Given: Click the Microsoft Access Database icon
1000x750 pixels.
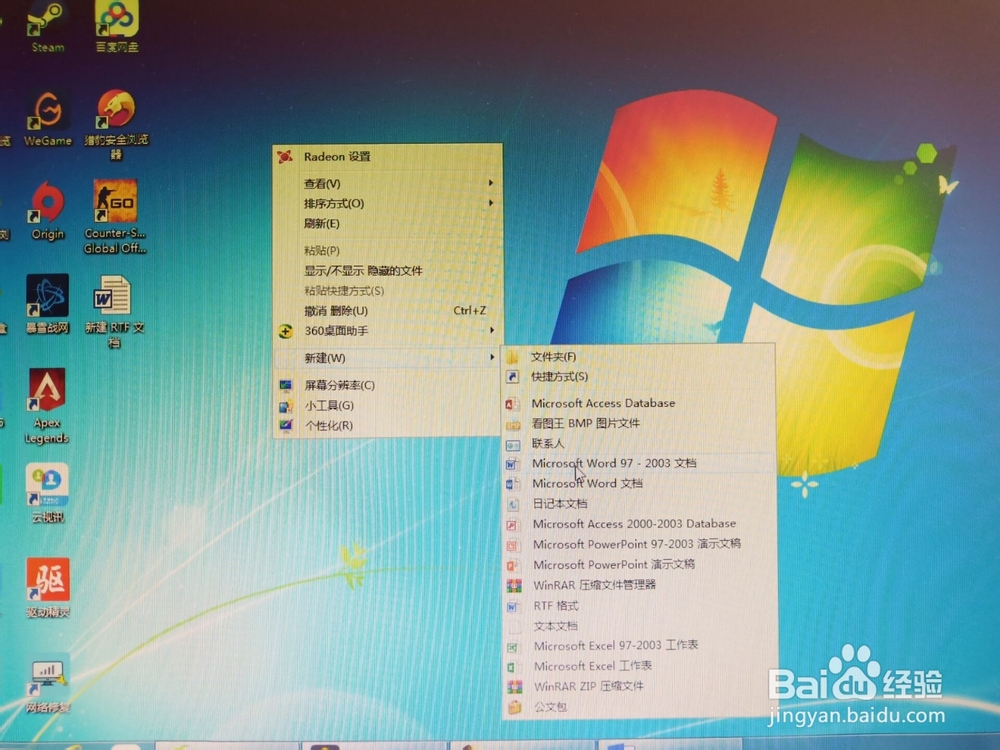Looking at the screenshot, I should click(x=513, y=404).
